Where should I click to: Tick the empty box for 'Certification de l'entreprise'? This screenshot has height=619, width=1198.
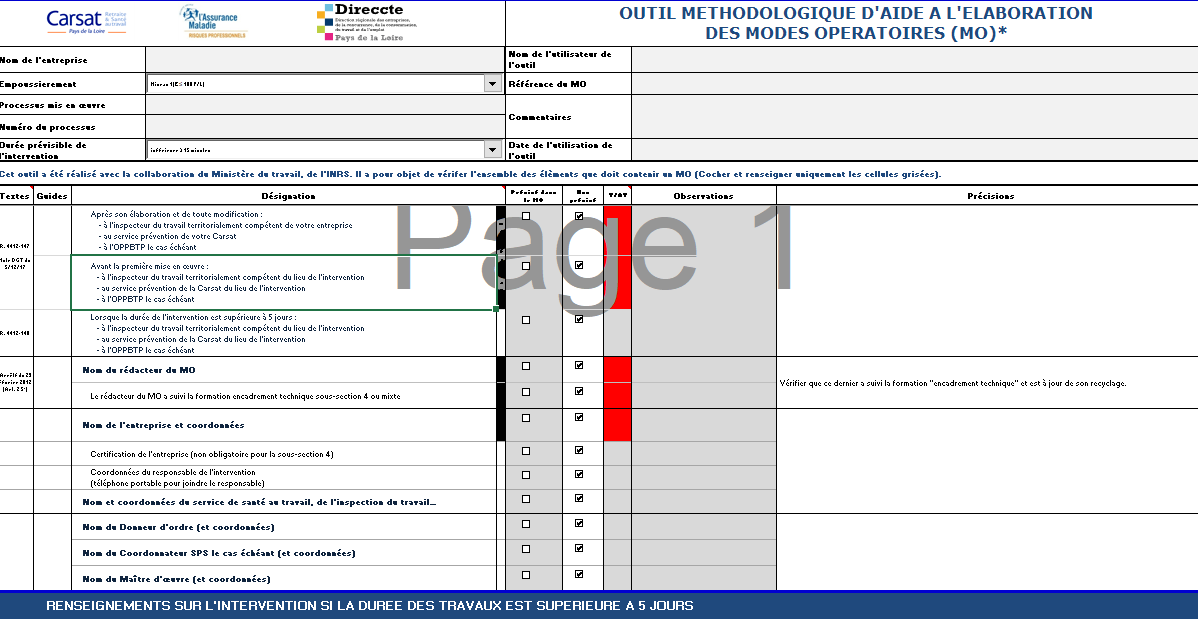(x=526, y=451)
